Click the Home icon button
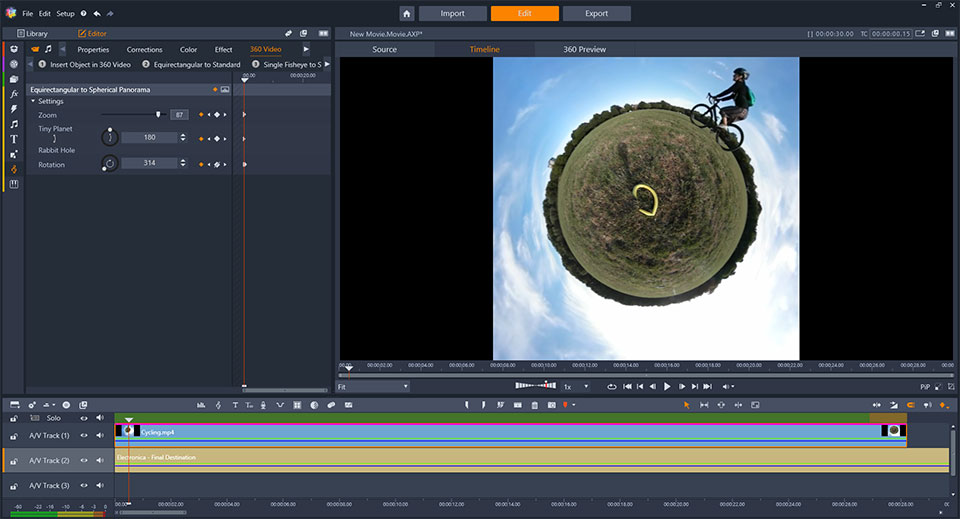 (407, 13)
